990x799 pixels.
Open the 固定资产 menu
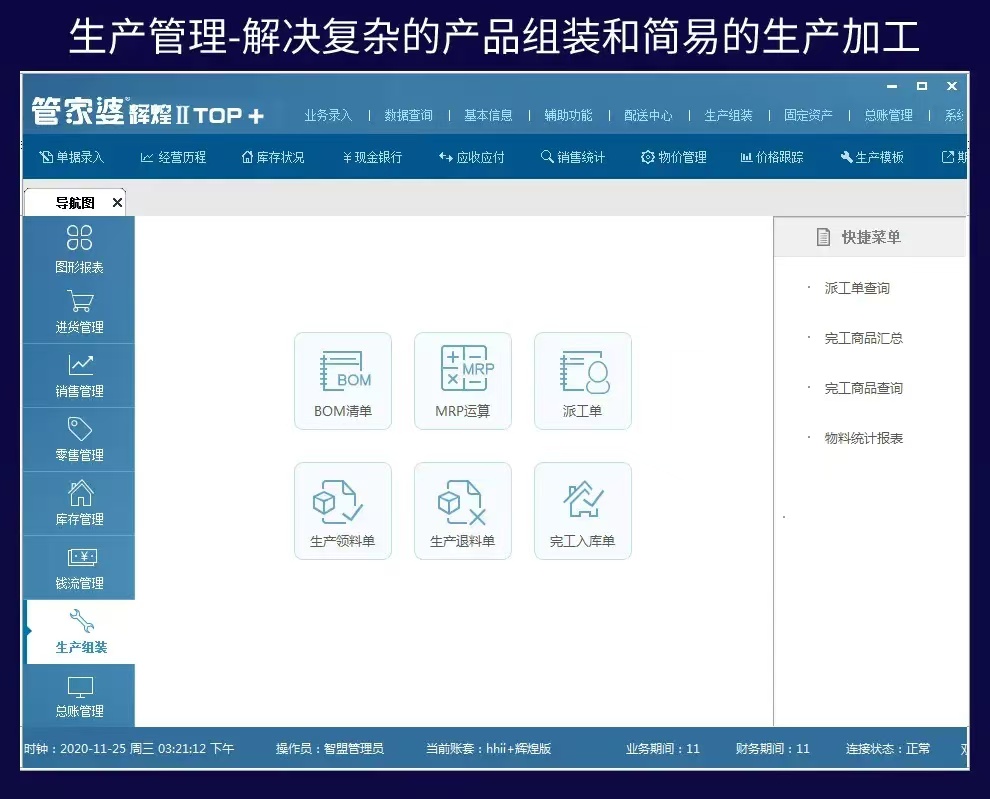tap(808, 115)
